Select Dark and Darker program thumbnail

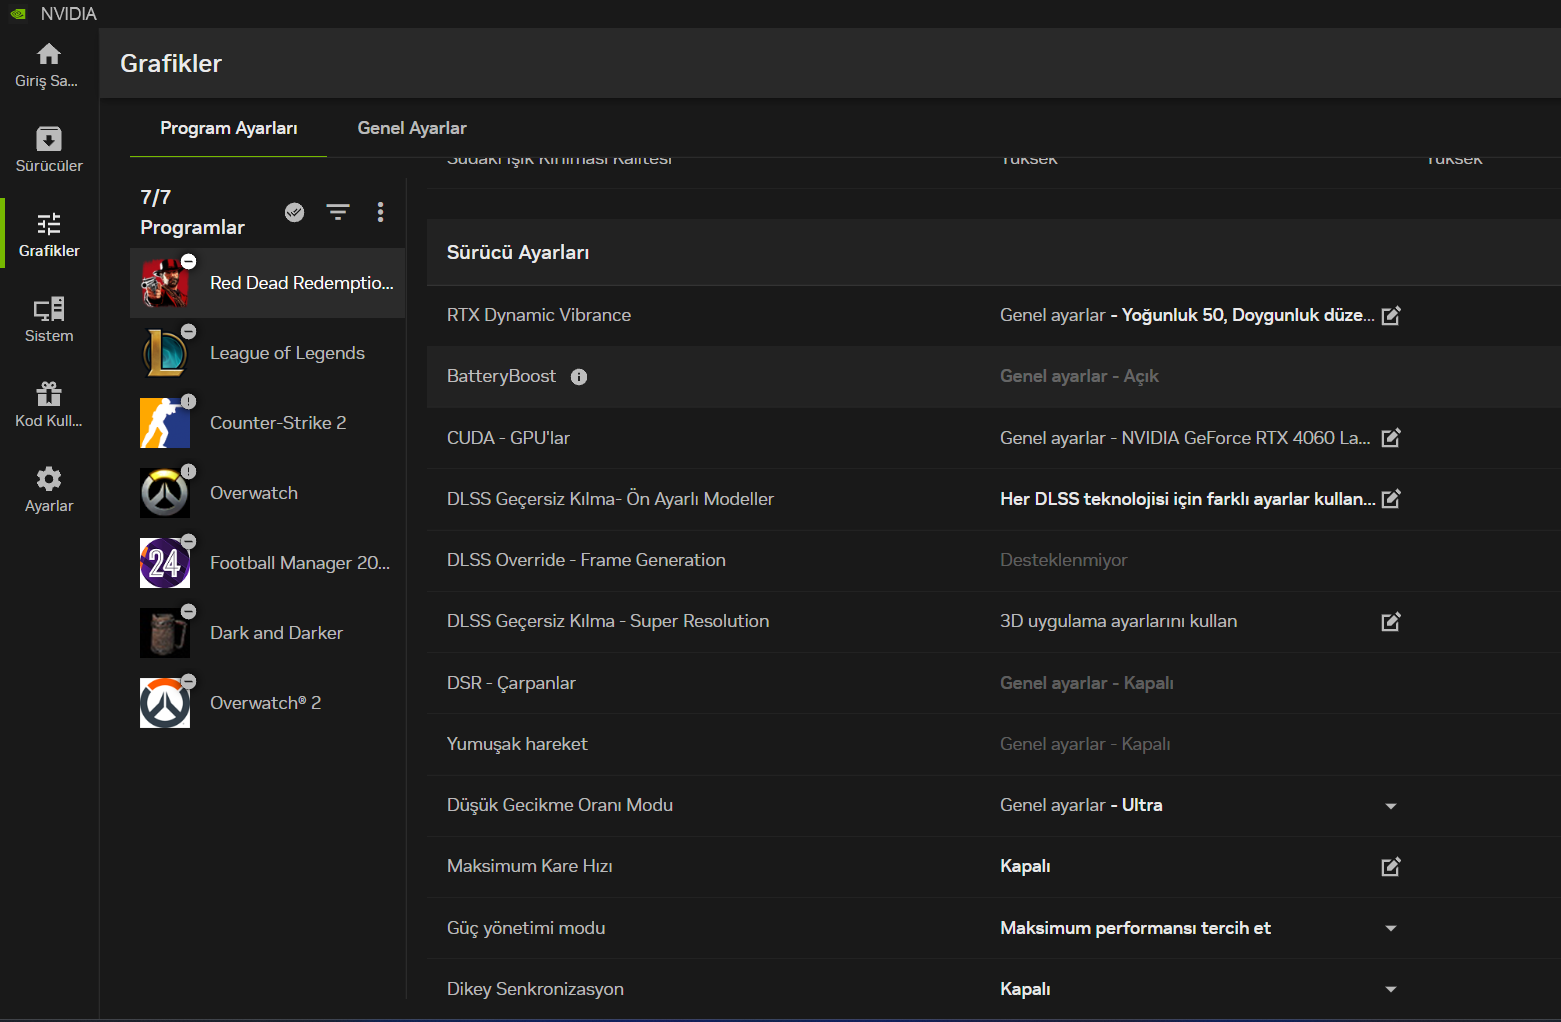coord(165,633)
